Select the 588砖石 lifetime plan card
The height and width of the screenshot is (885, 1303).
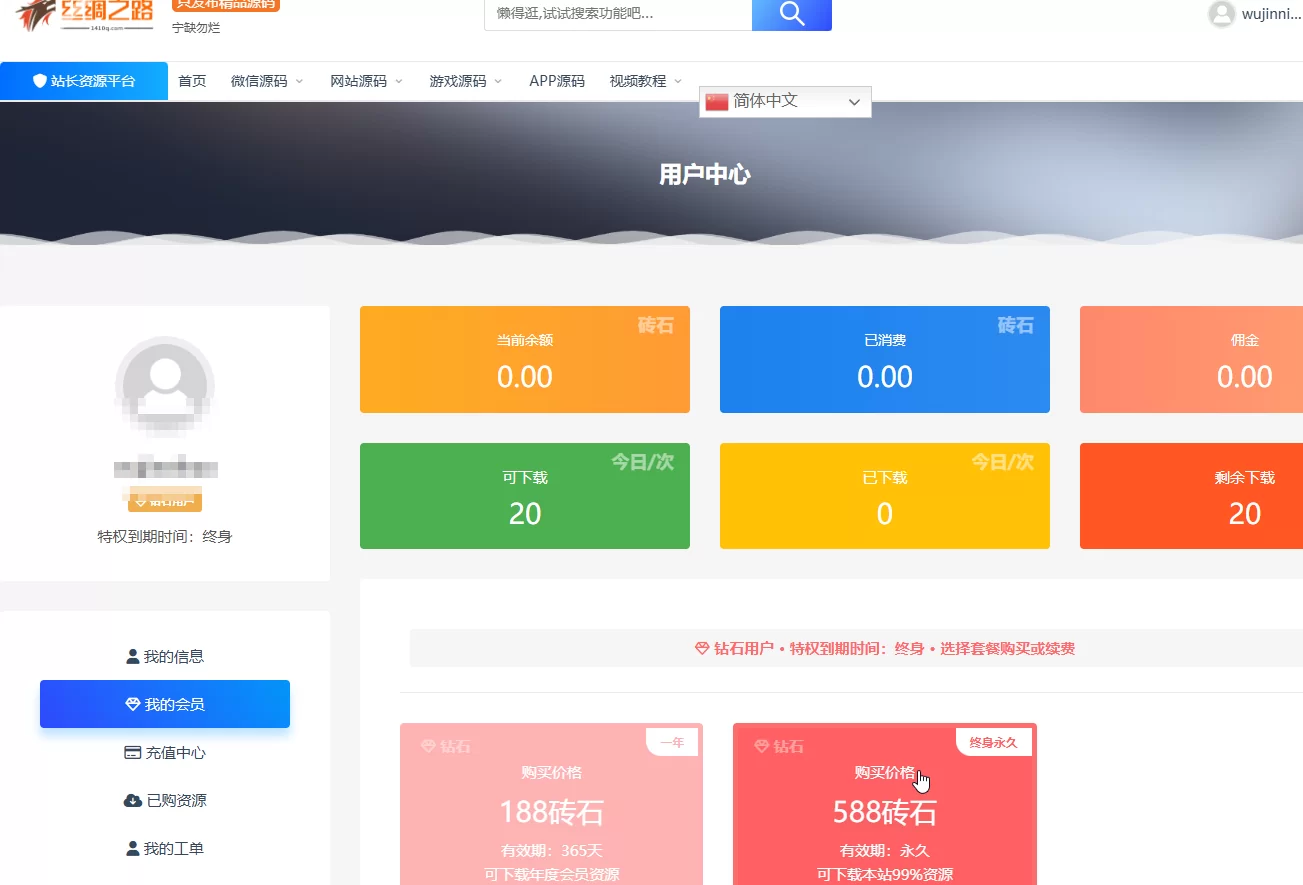(x=885, y=804)
